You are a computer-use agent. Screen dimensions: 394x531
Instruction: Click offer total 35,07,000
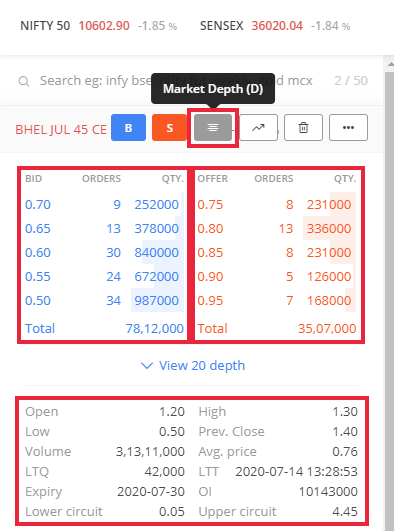pyautogui.click(x=327, y=328)
